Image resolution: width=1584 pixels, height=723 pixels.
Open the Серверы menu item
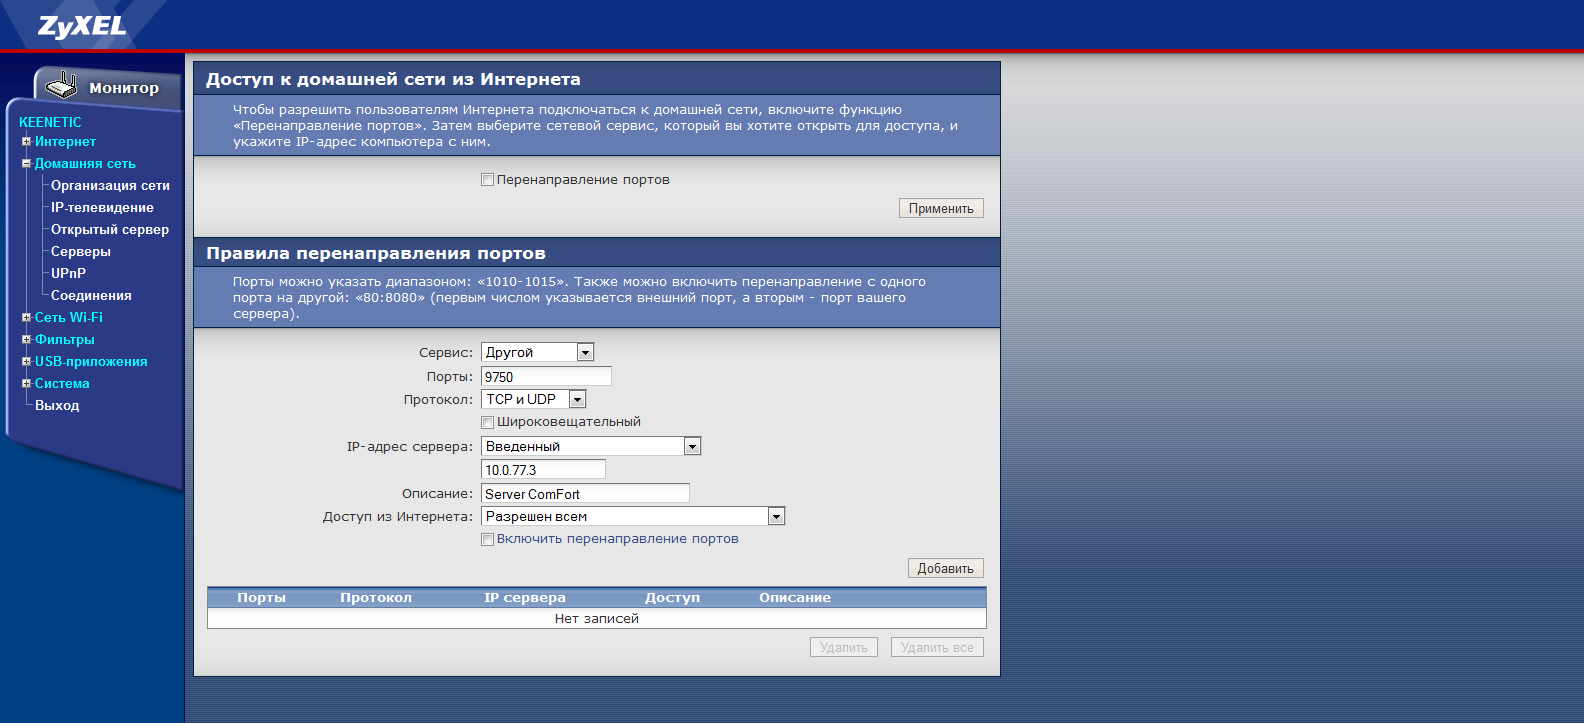[x=81, y=251]
